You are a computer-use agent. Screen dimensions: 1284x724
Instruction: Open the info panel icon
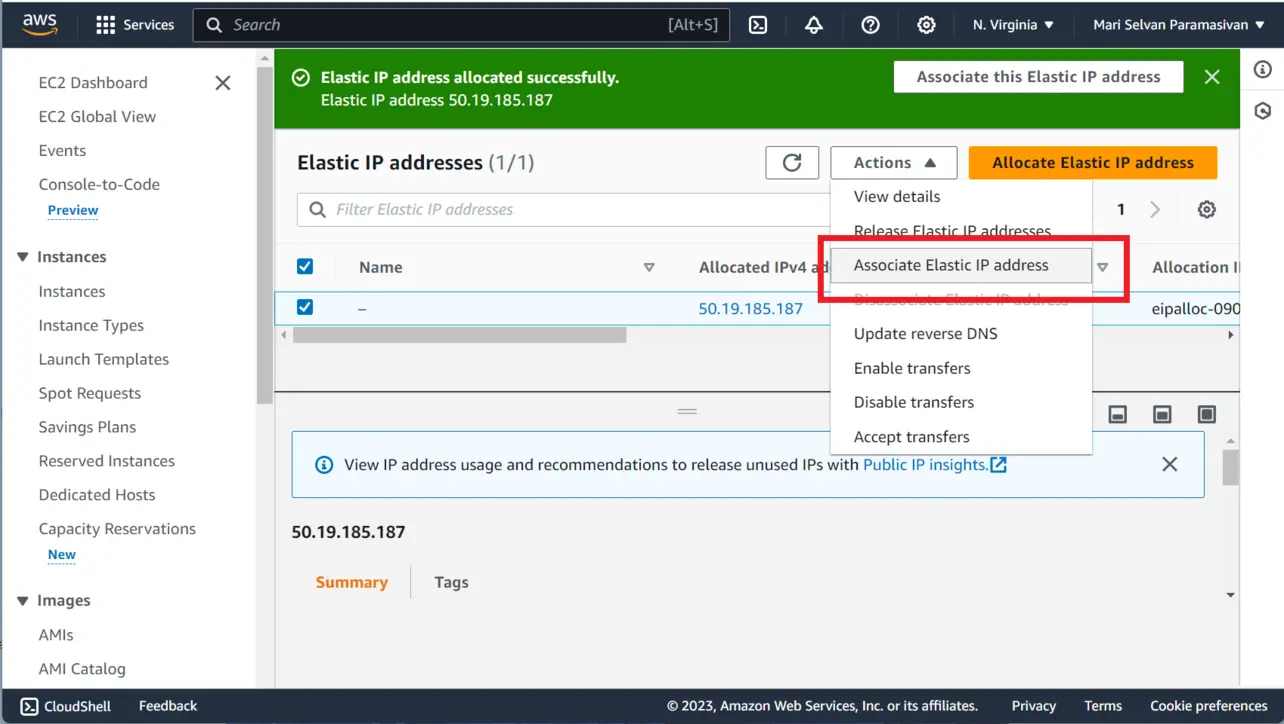(1263, 70)
